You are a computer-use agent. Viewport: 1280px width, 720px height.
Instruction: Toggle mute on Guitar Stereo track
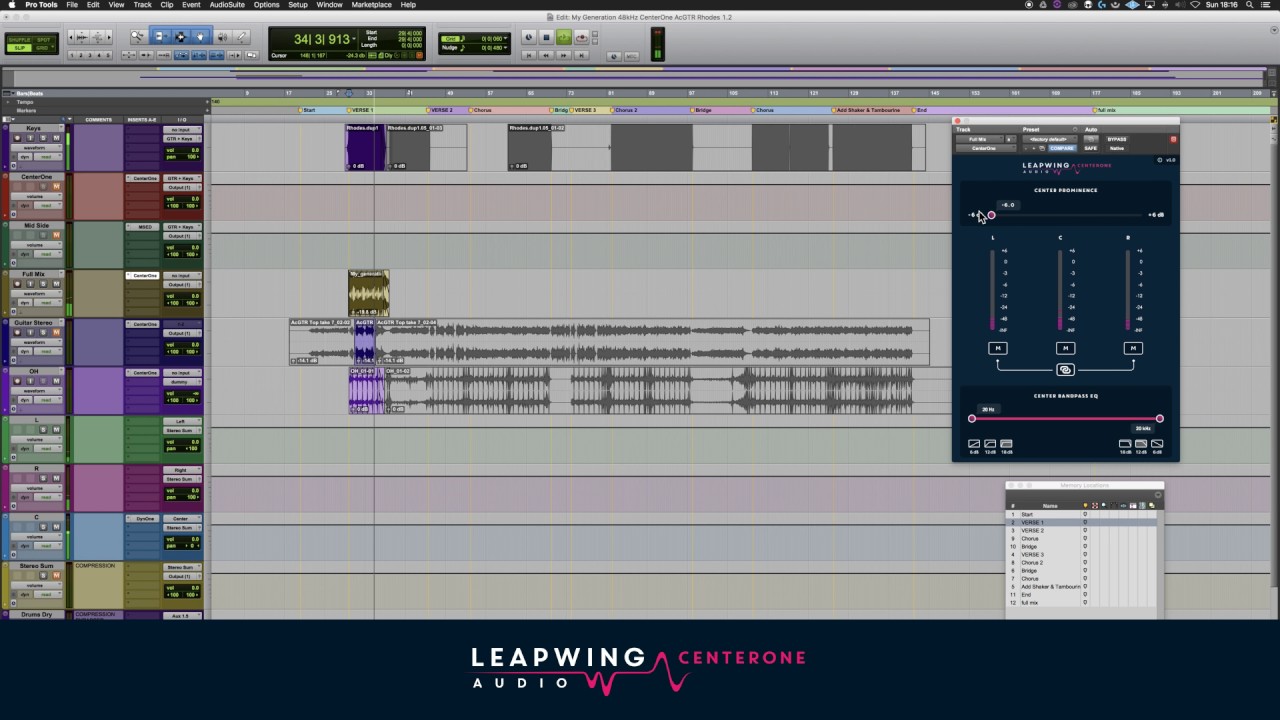tap(56, 333)
